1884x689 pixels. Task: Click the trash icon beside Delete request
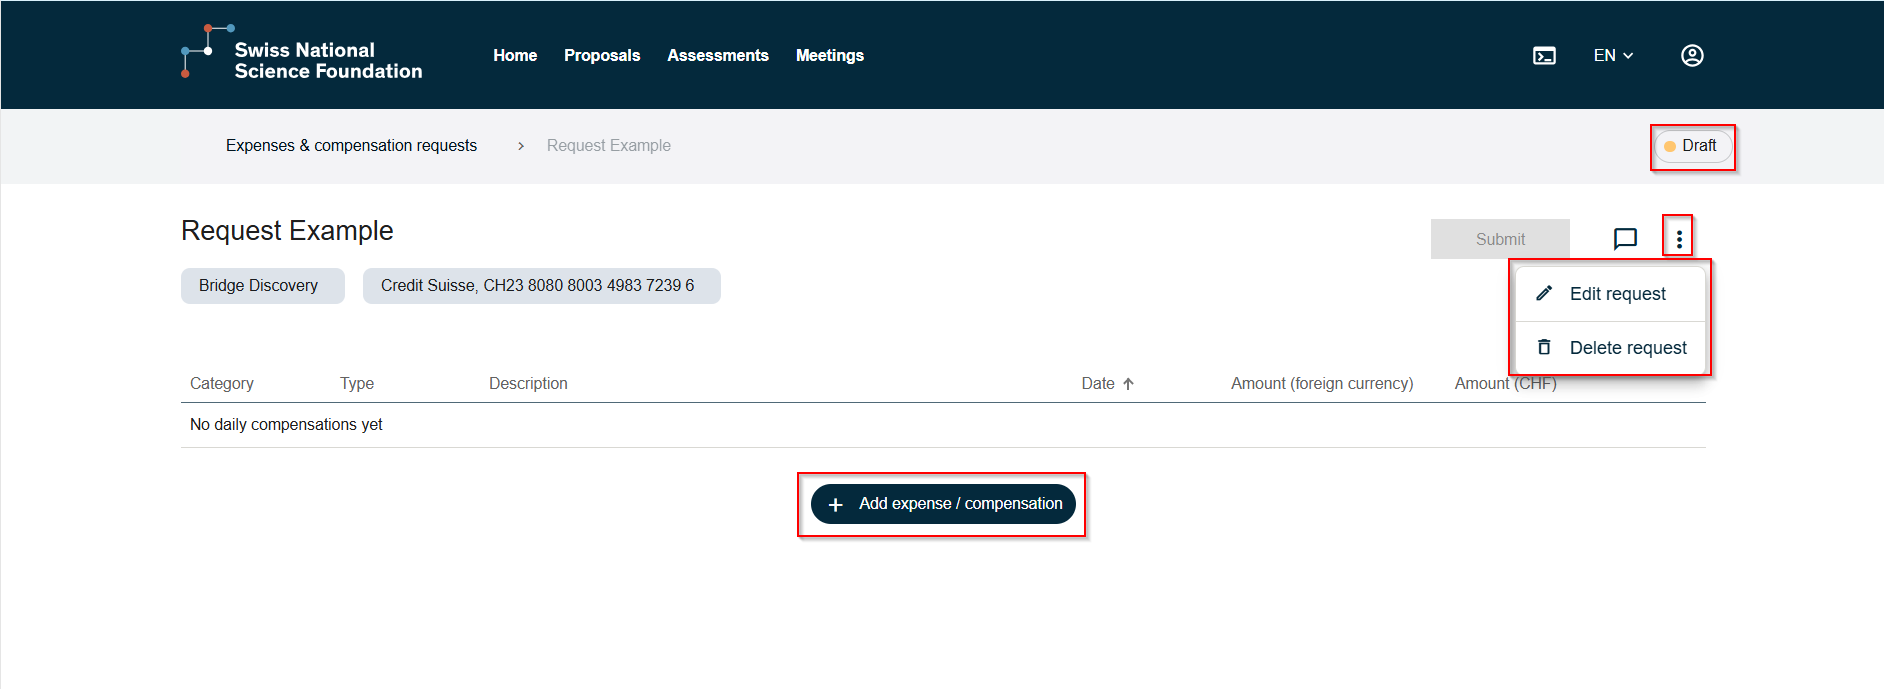click(x=1544, y=347)
